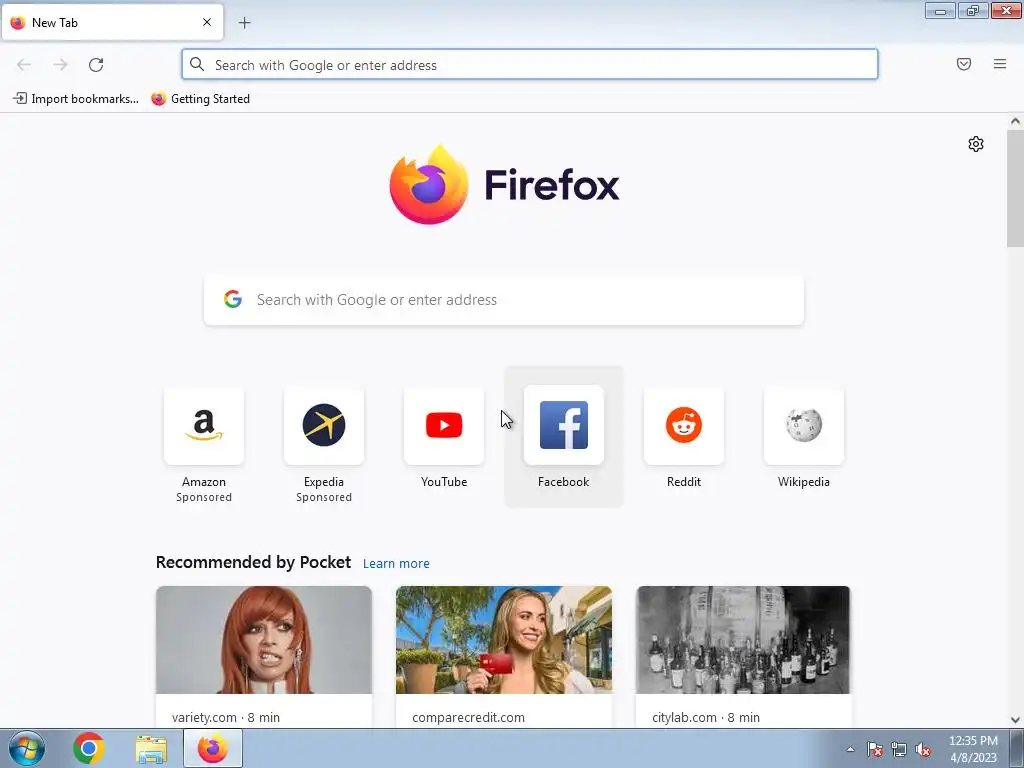Image resolution: width=1024 pixels, height=768 pixels.
Task: Open Import bookmarks bookmark item
Action: point(76,99)
